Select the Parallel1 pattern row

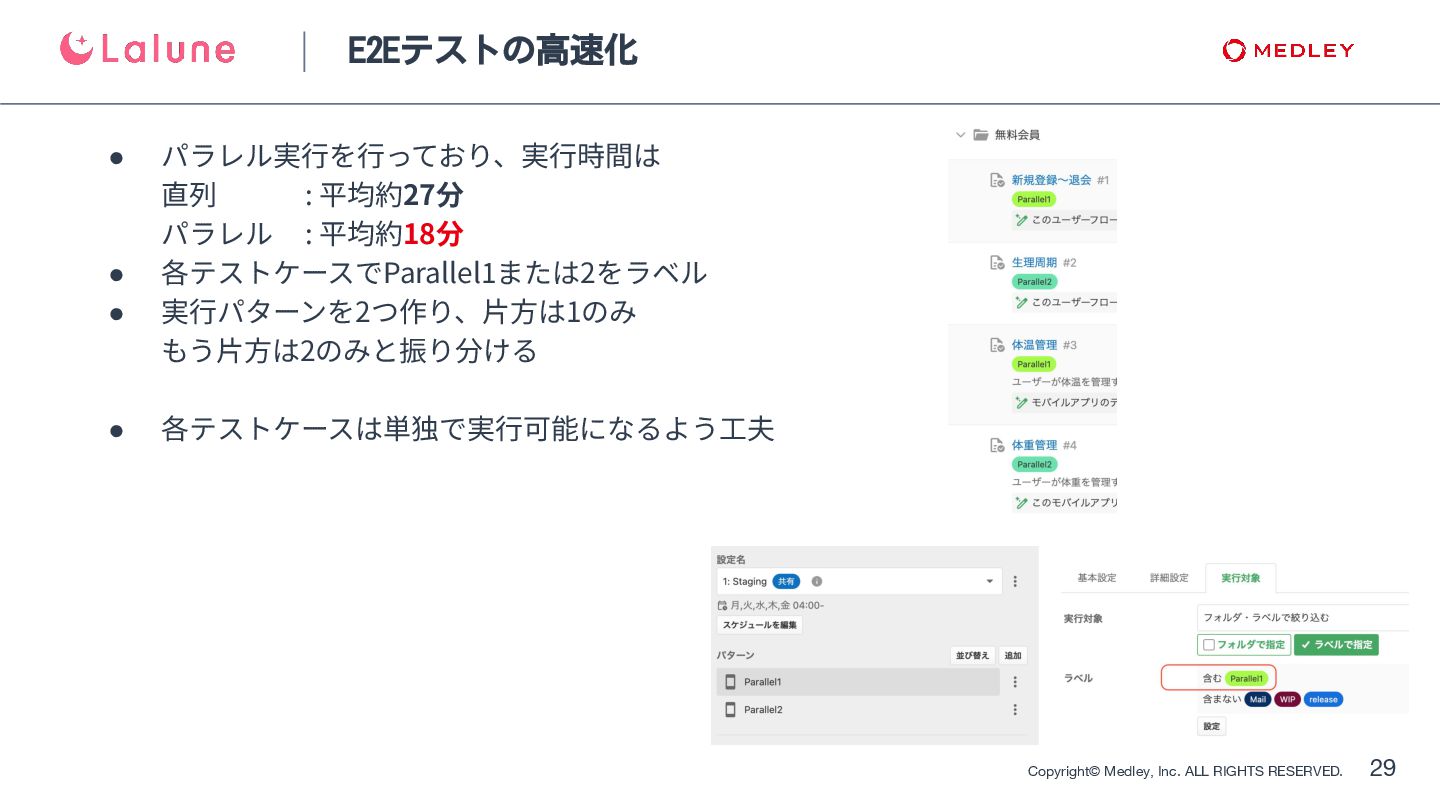[858, 682]
